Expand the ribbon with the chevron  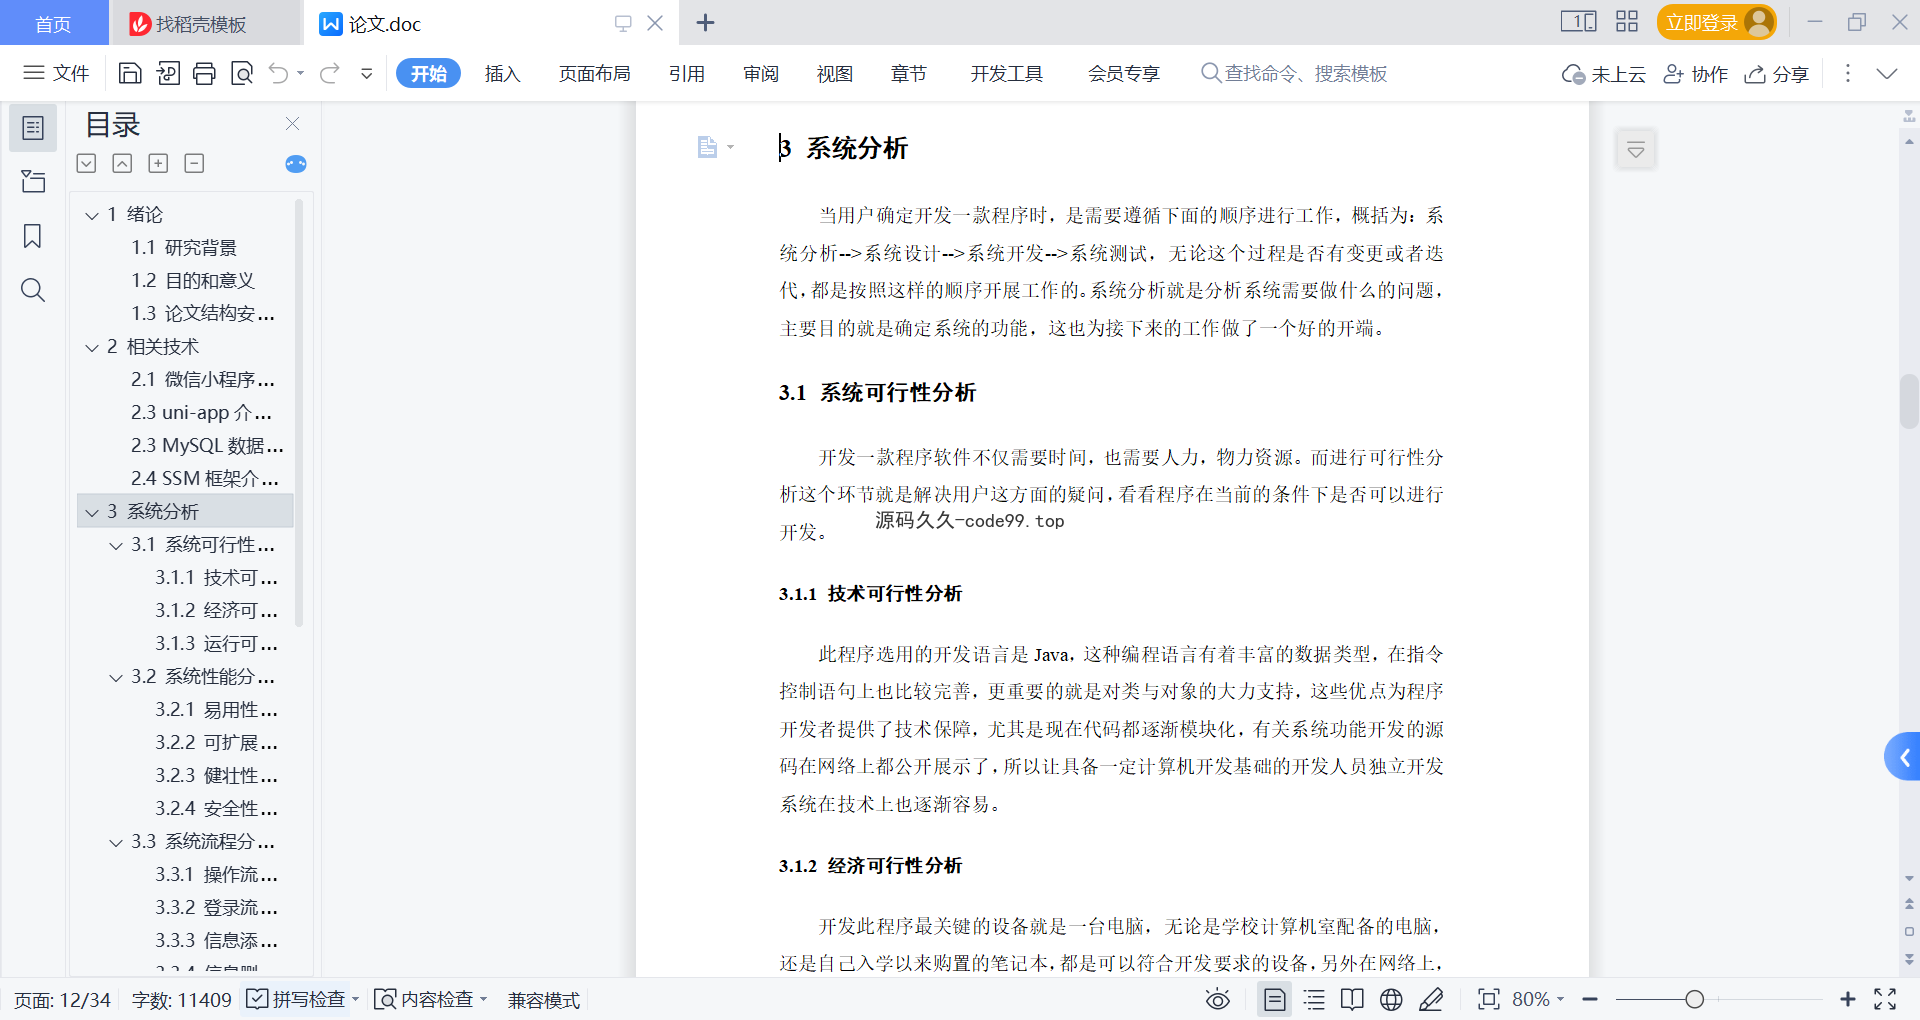coord(1887,73)
